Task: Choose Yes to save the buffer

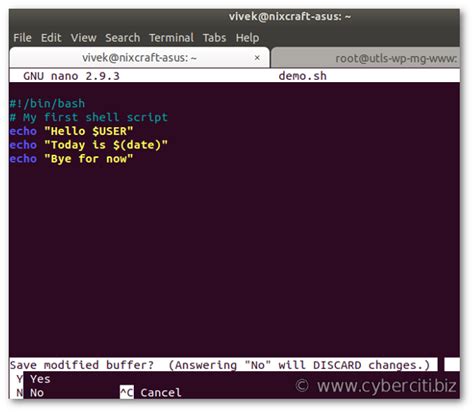Action: 40,379
